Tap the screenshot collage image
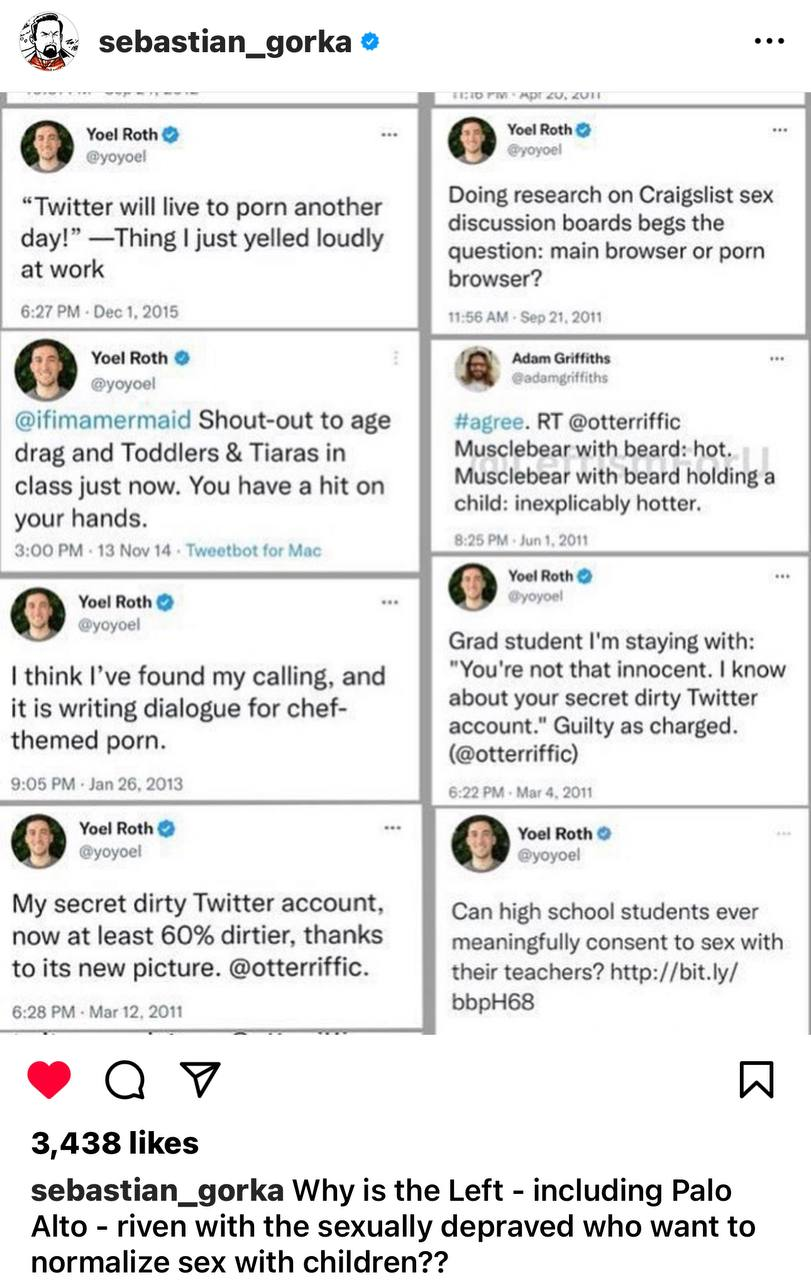The image size is (811, 1280). [405, 560]
